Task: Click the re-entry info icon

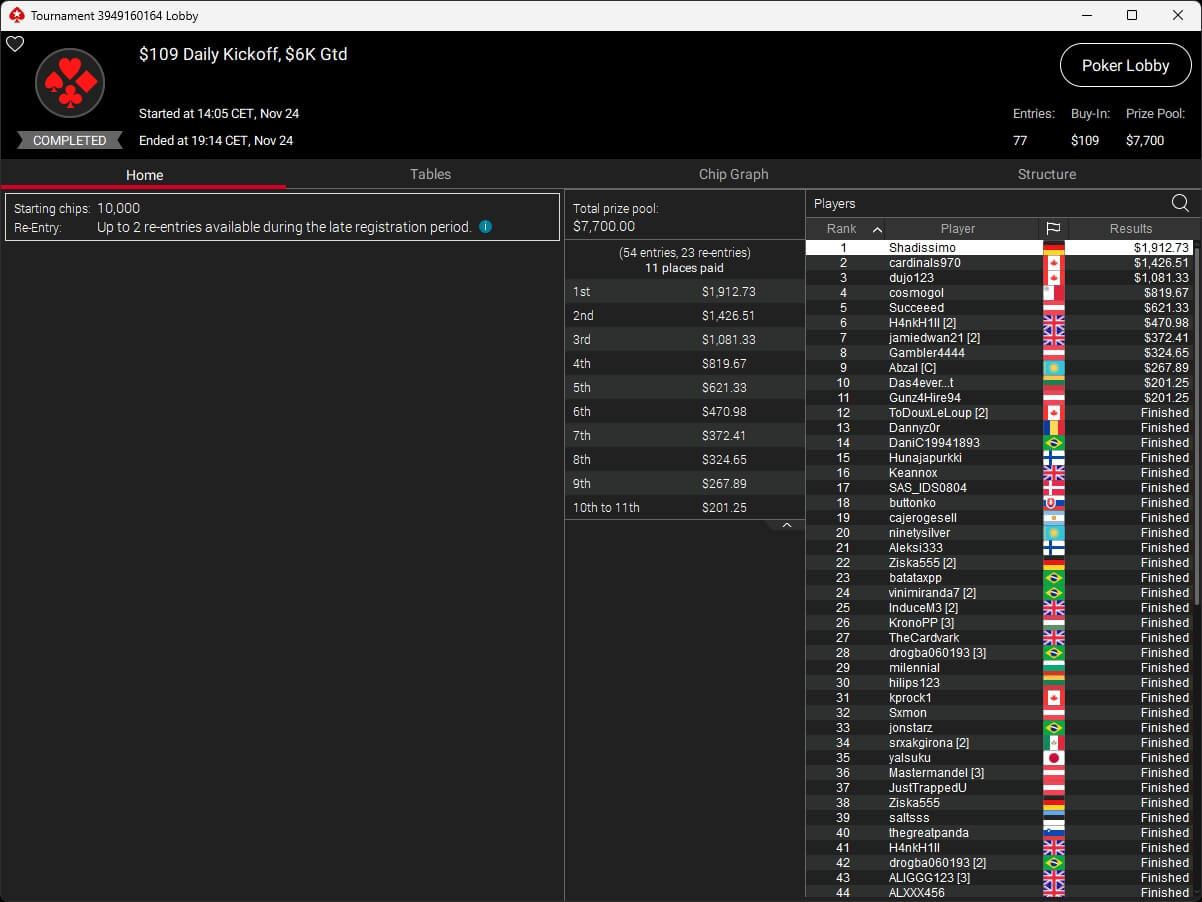Action: (485, 227)
